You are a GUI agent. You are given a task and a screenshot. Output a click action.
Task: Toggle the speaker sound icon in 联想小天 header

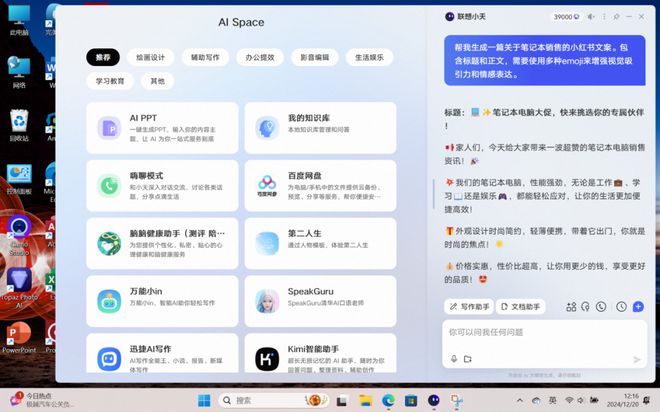591,17
